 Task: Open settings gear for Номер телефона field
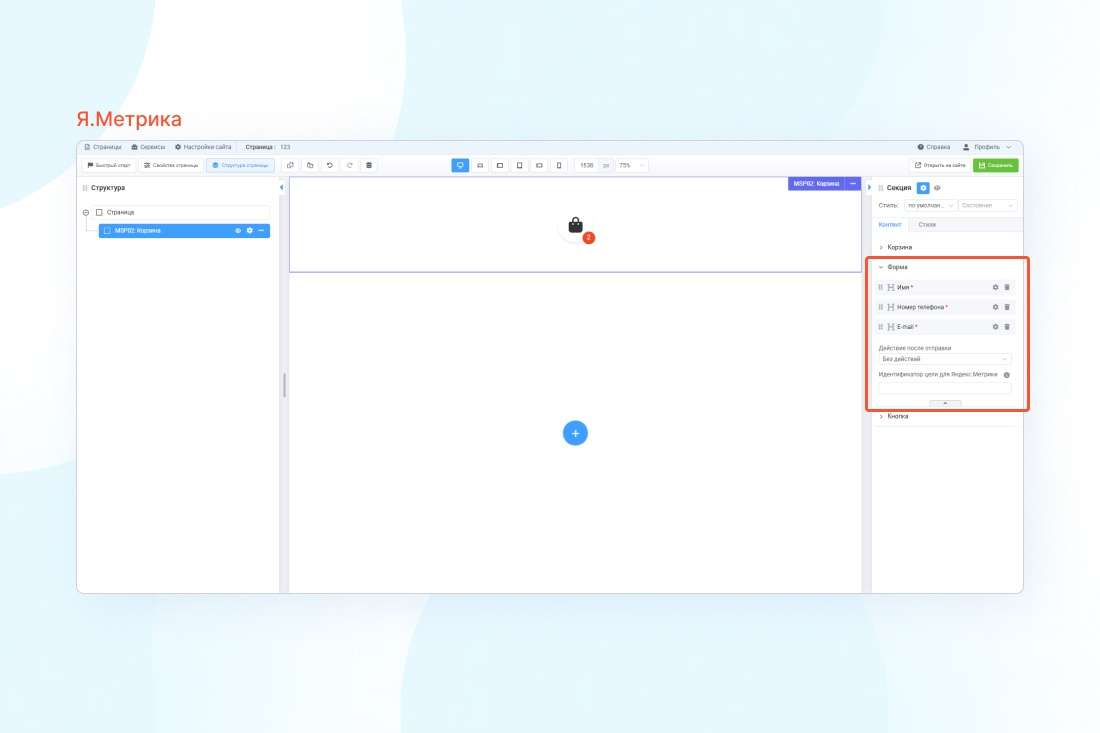[x=995, y=307]
